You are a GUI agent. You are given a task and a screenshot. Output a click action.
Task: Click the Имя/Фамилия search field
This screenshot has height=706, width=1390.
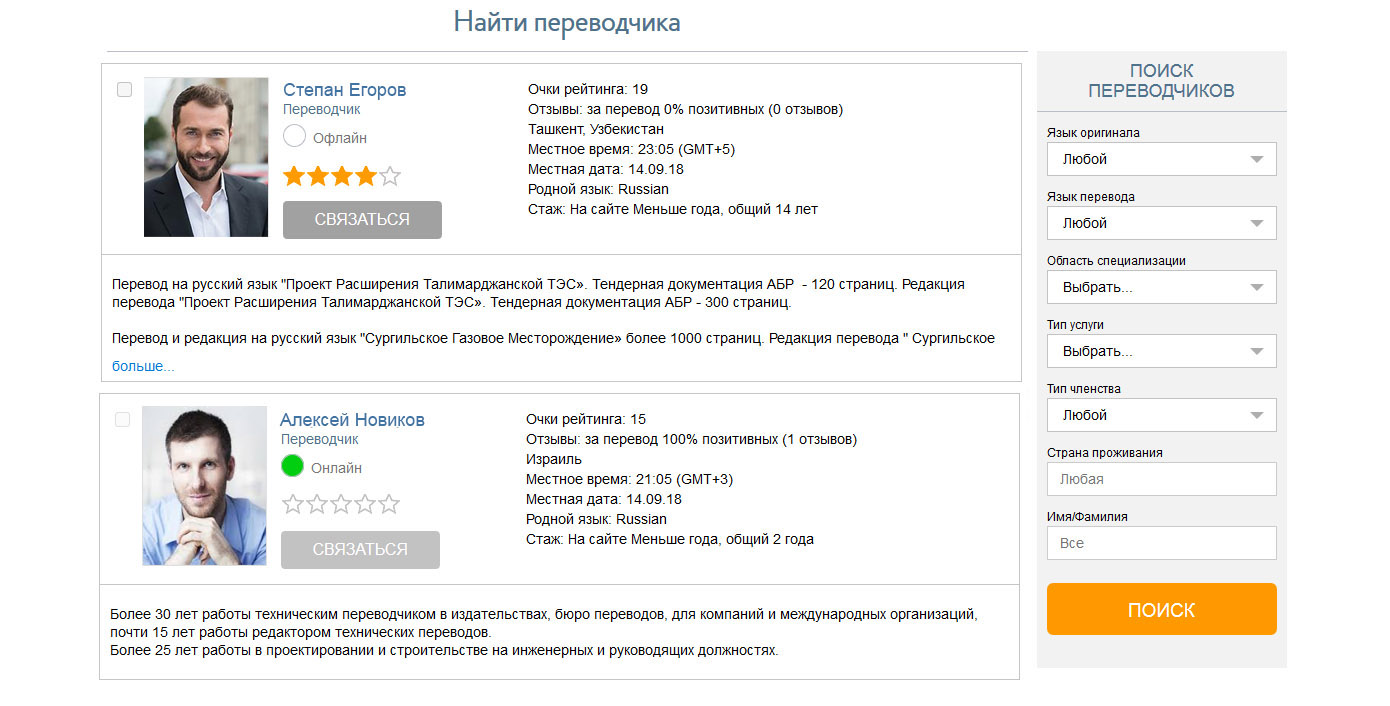(x=1161, y=542)
